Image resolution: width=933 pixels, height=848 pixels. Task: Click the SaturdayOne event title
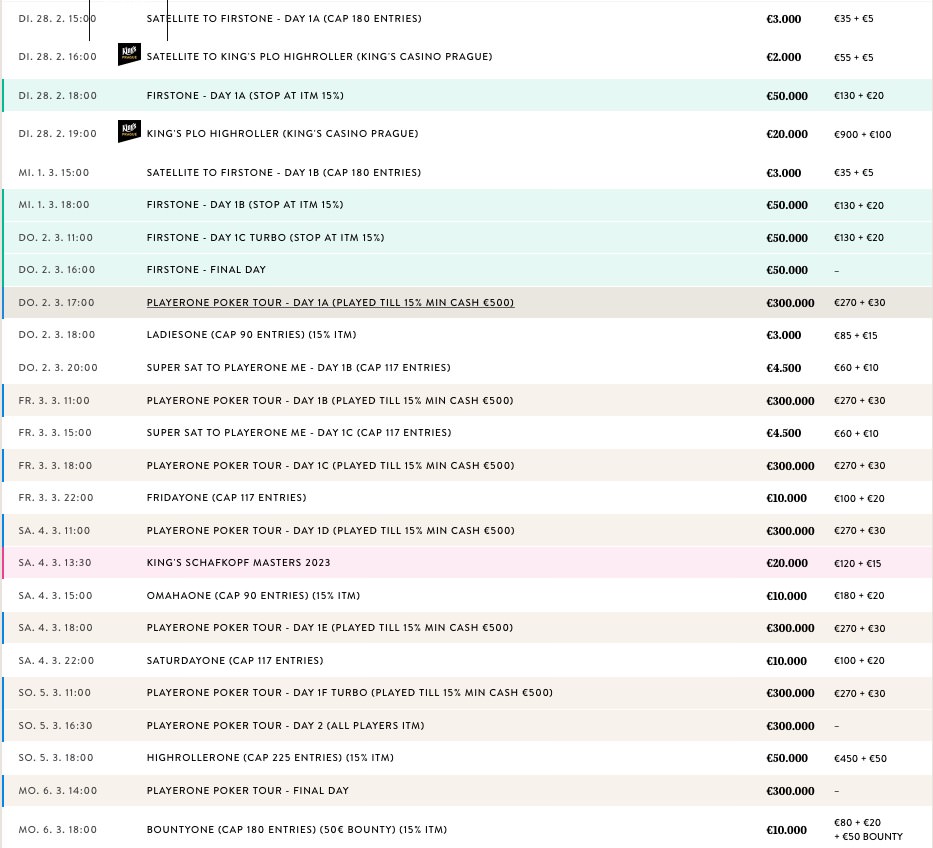tap(235, 661)
